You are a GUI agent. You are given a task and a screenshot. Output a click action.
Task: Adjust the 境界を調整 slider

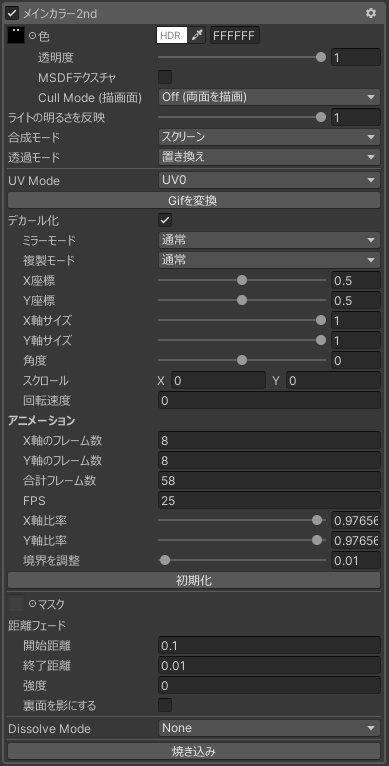click(242, 560)
